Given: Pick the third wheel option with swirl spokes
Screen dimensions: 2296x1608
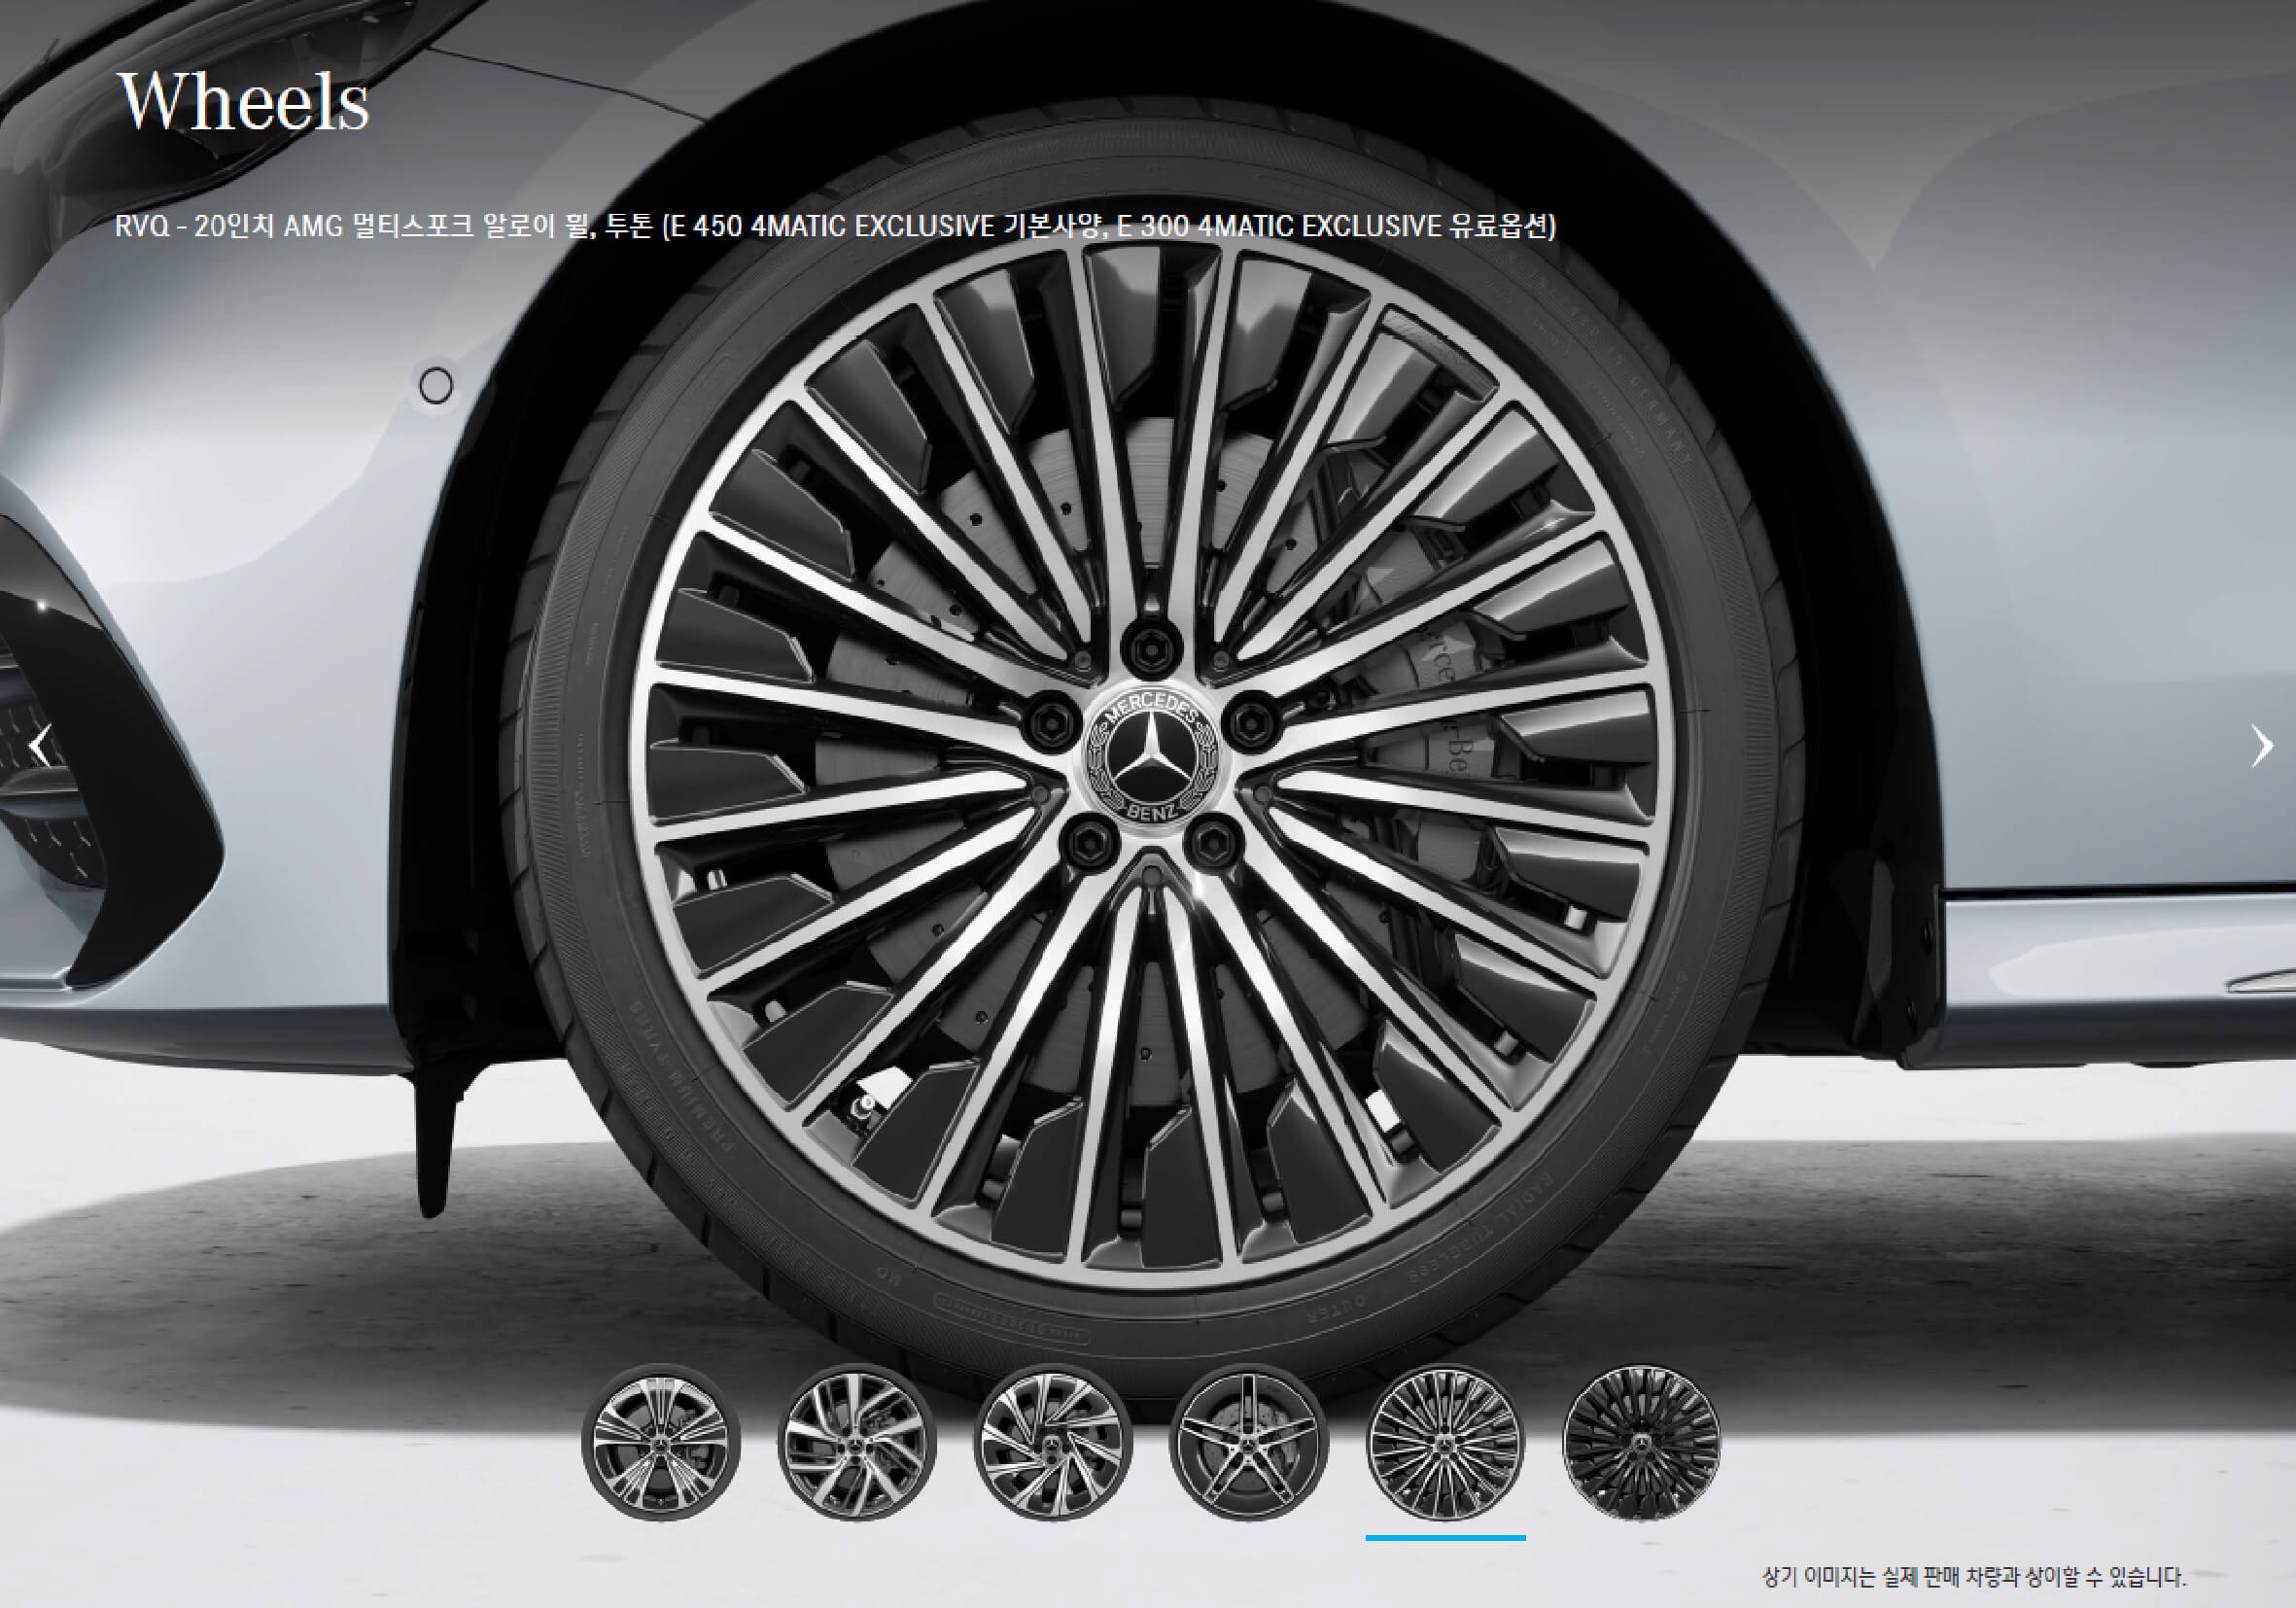Looking at the screenshot, I should tap(1052, 1443).
